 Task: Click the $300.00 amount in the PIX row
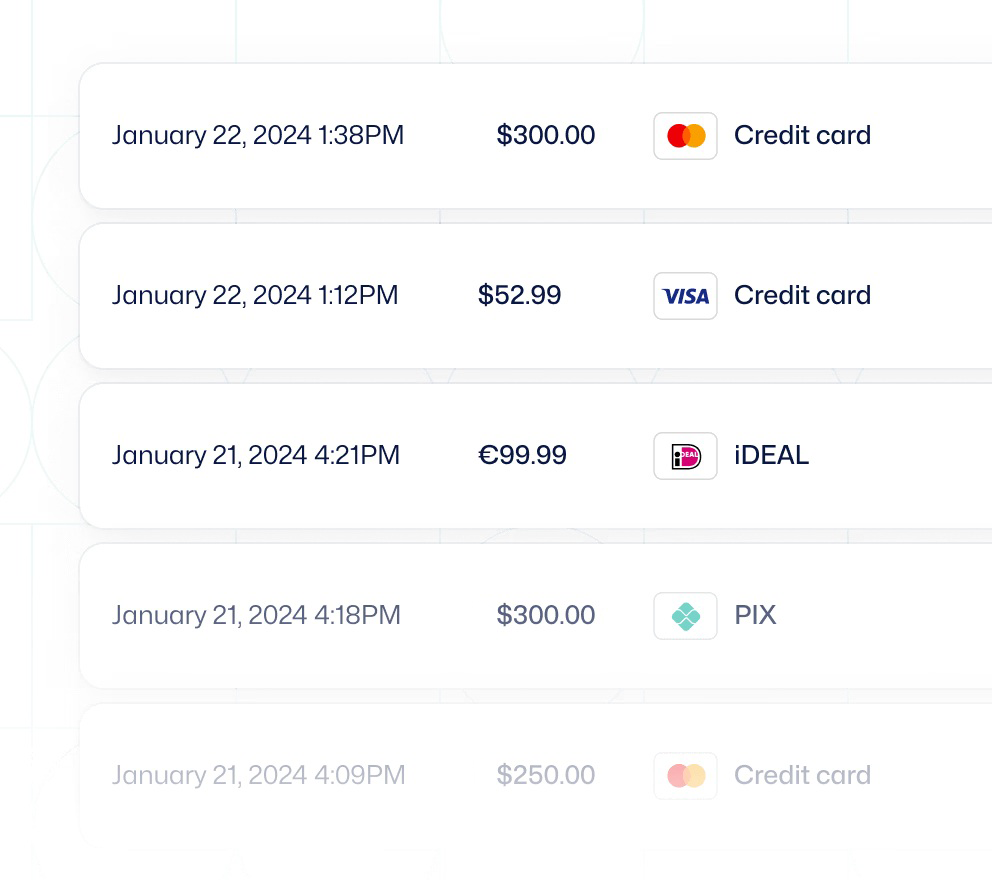pos(546,616)
